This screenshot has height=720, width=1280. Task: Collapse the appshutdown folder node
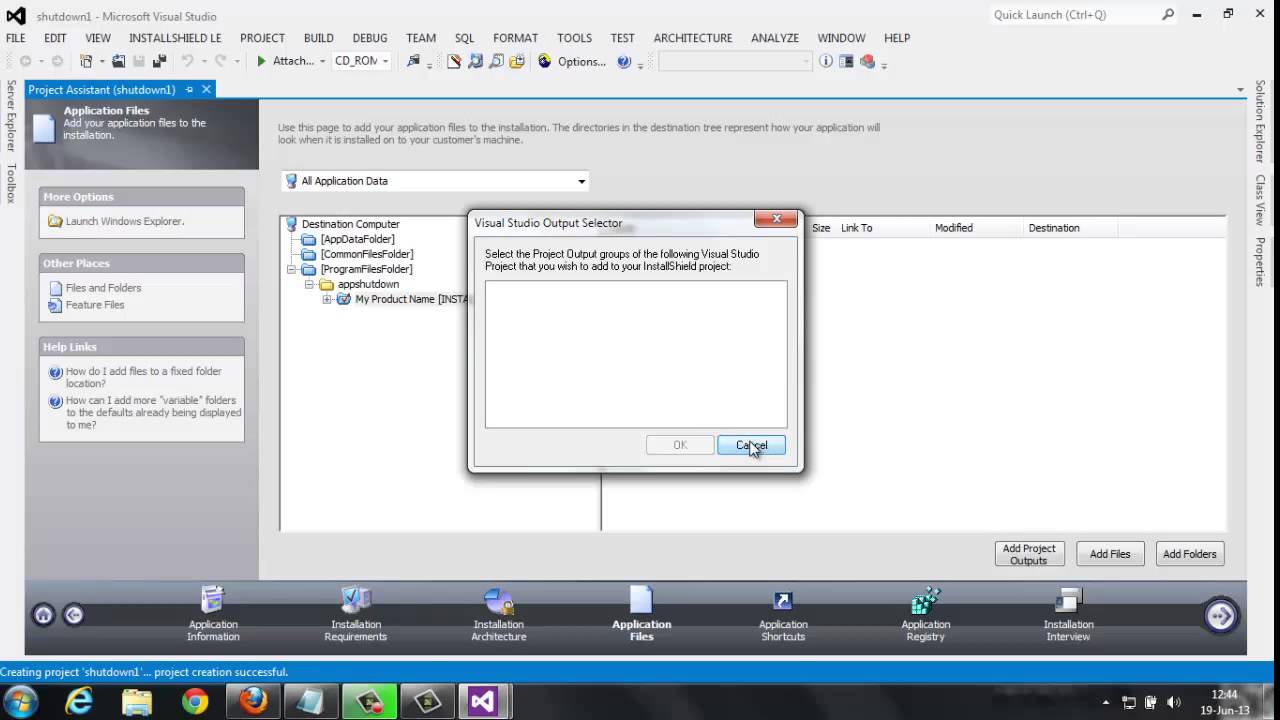click(309, 284)
